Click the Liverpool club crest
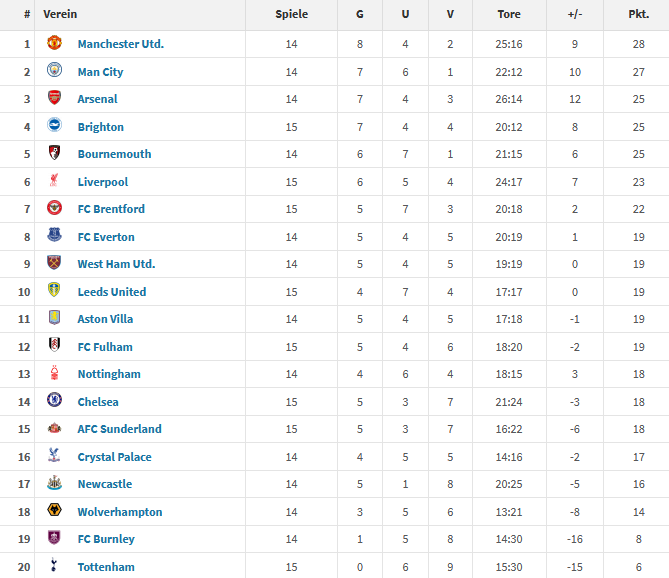Screen dimensions: 669x578 click(x=55, y=182)
